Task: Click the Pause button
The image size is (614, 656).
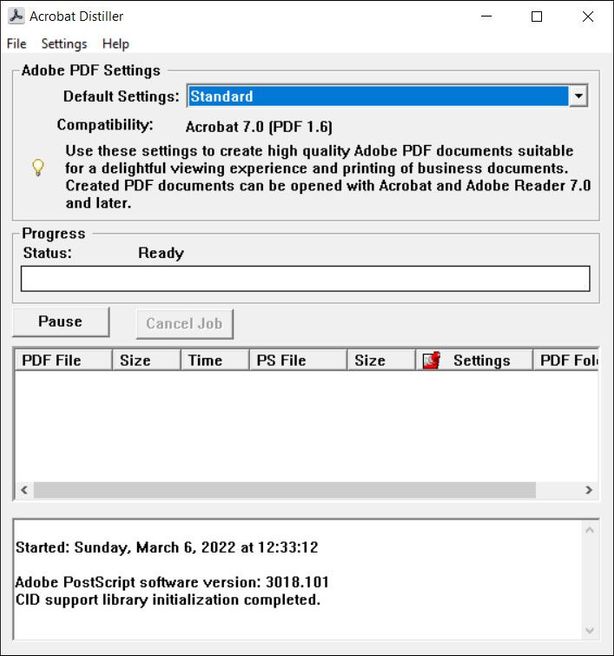Action: pyautogui.click(x=61, y=321)
